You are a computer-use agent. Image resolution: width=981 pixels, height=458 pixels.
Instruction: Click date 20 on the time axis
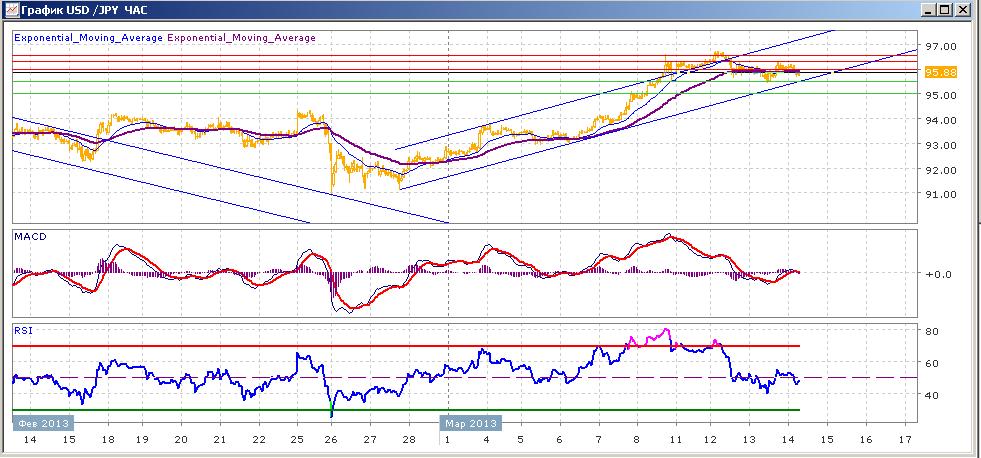[x=181, y=440]
